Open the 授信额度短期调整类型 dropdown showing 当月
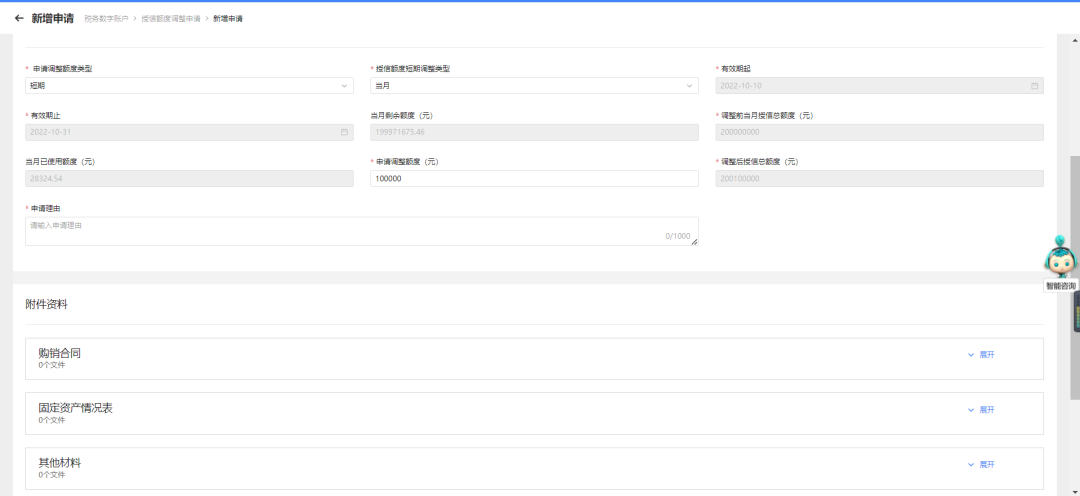The image size is (1080, 496). (x=534, y=85)
